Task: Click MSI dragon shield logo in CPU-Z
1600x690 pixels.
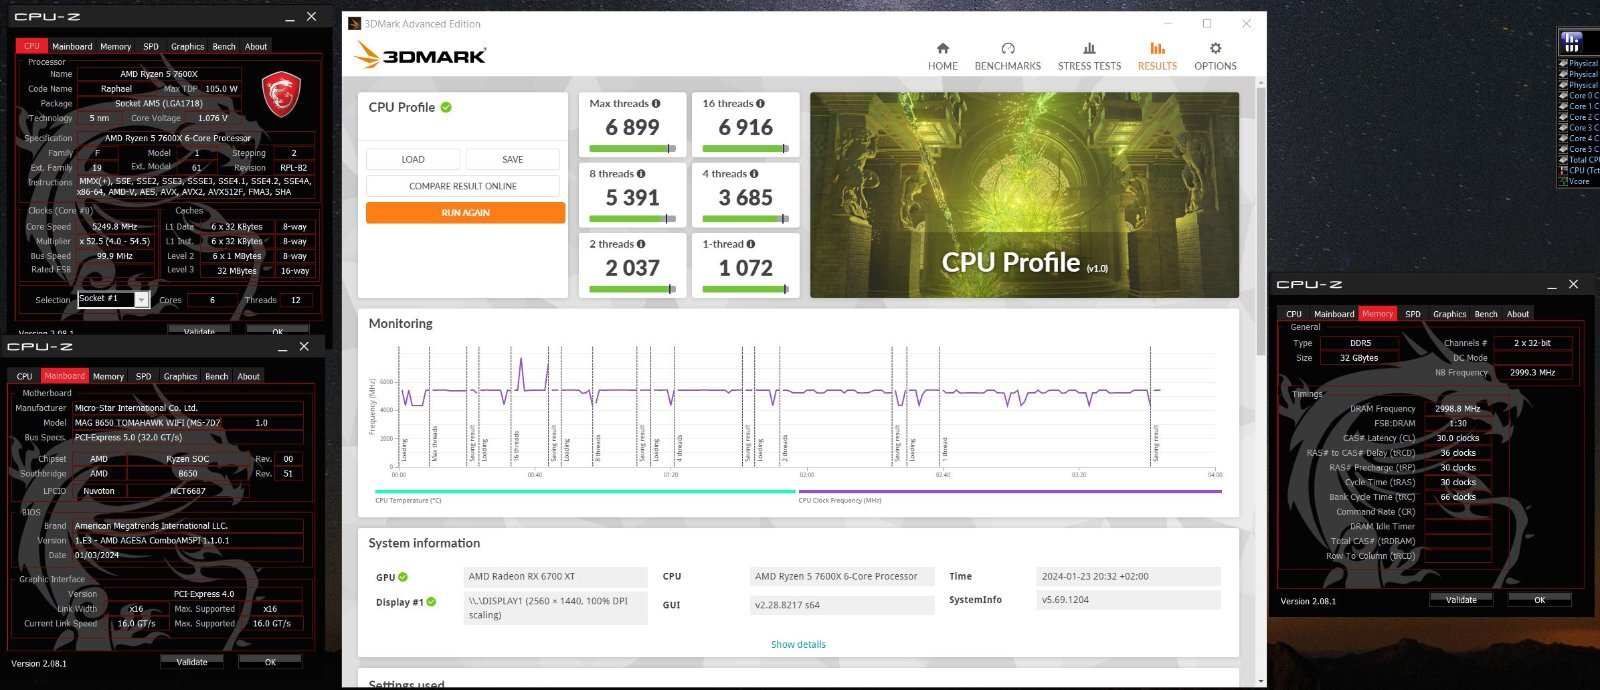Action: [281, 93]
